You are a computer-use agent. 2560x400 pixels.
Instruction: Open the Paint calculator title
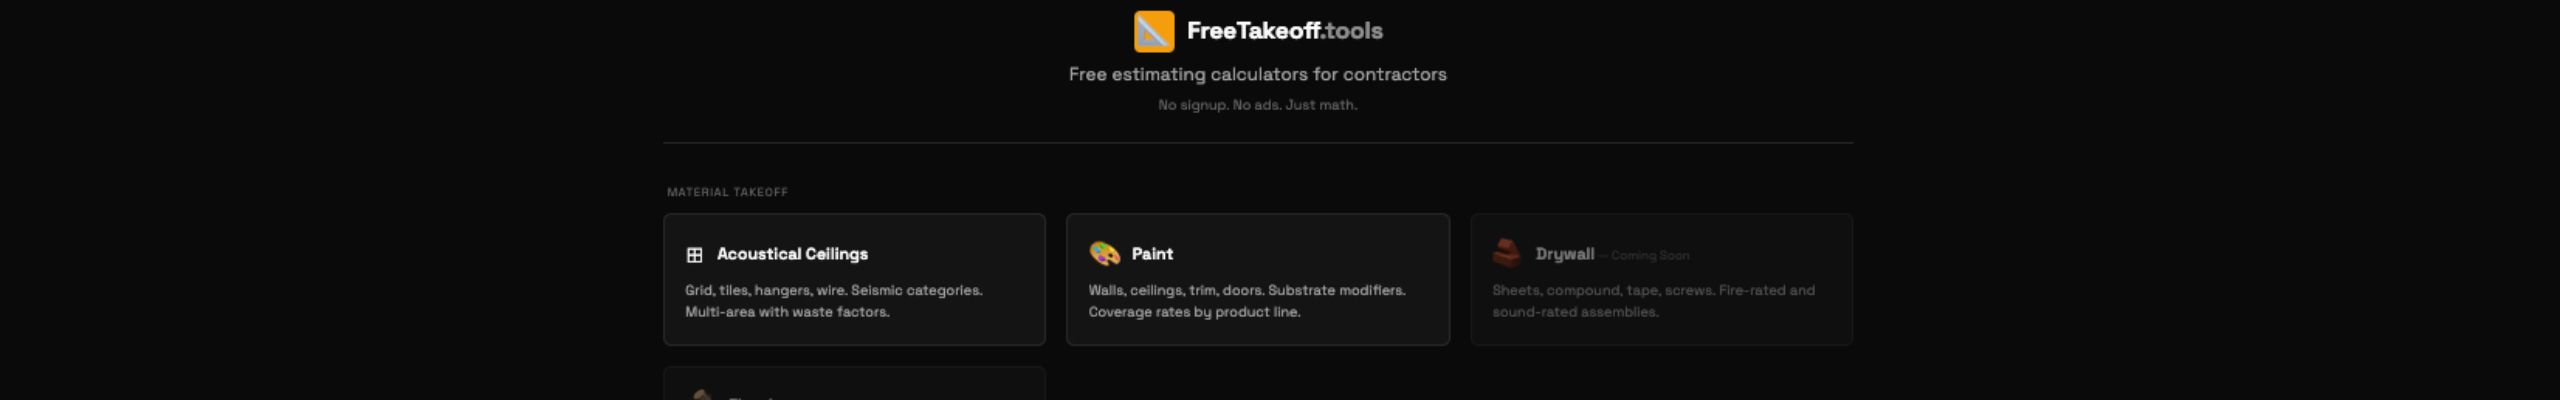pyautogui.click(x=1152, y=254)
